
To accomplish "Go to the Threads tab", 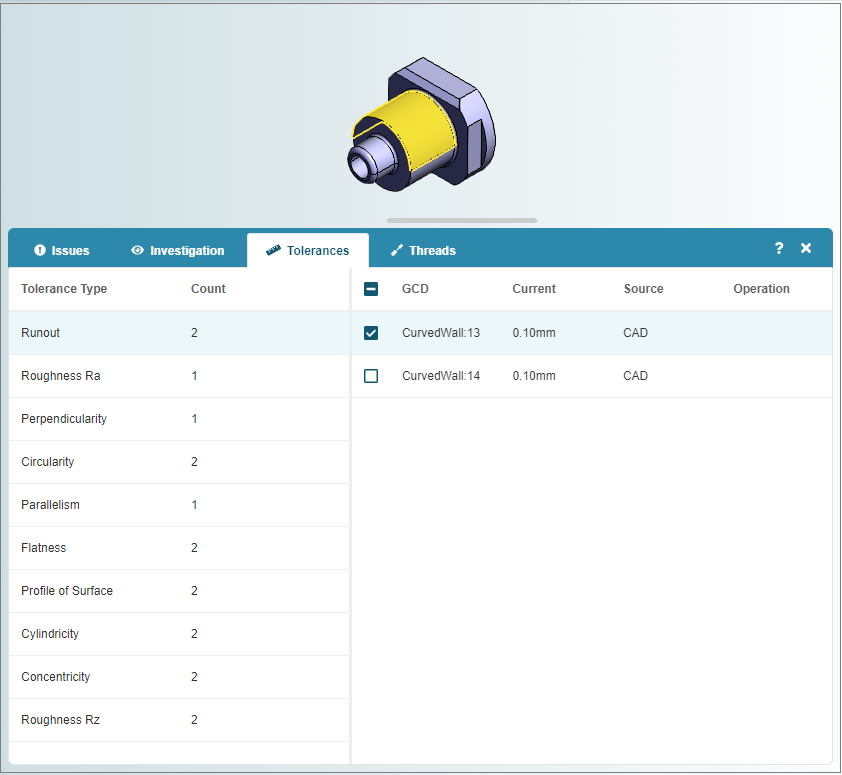I will 423,250.
